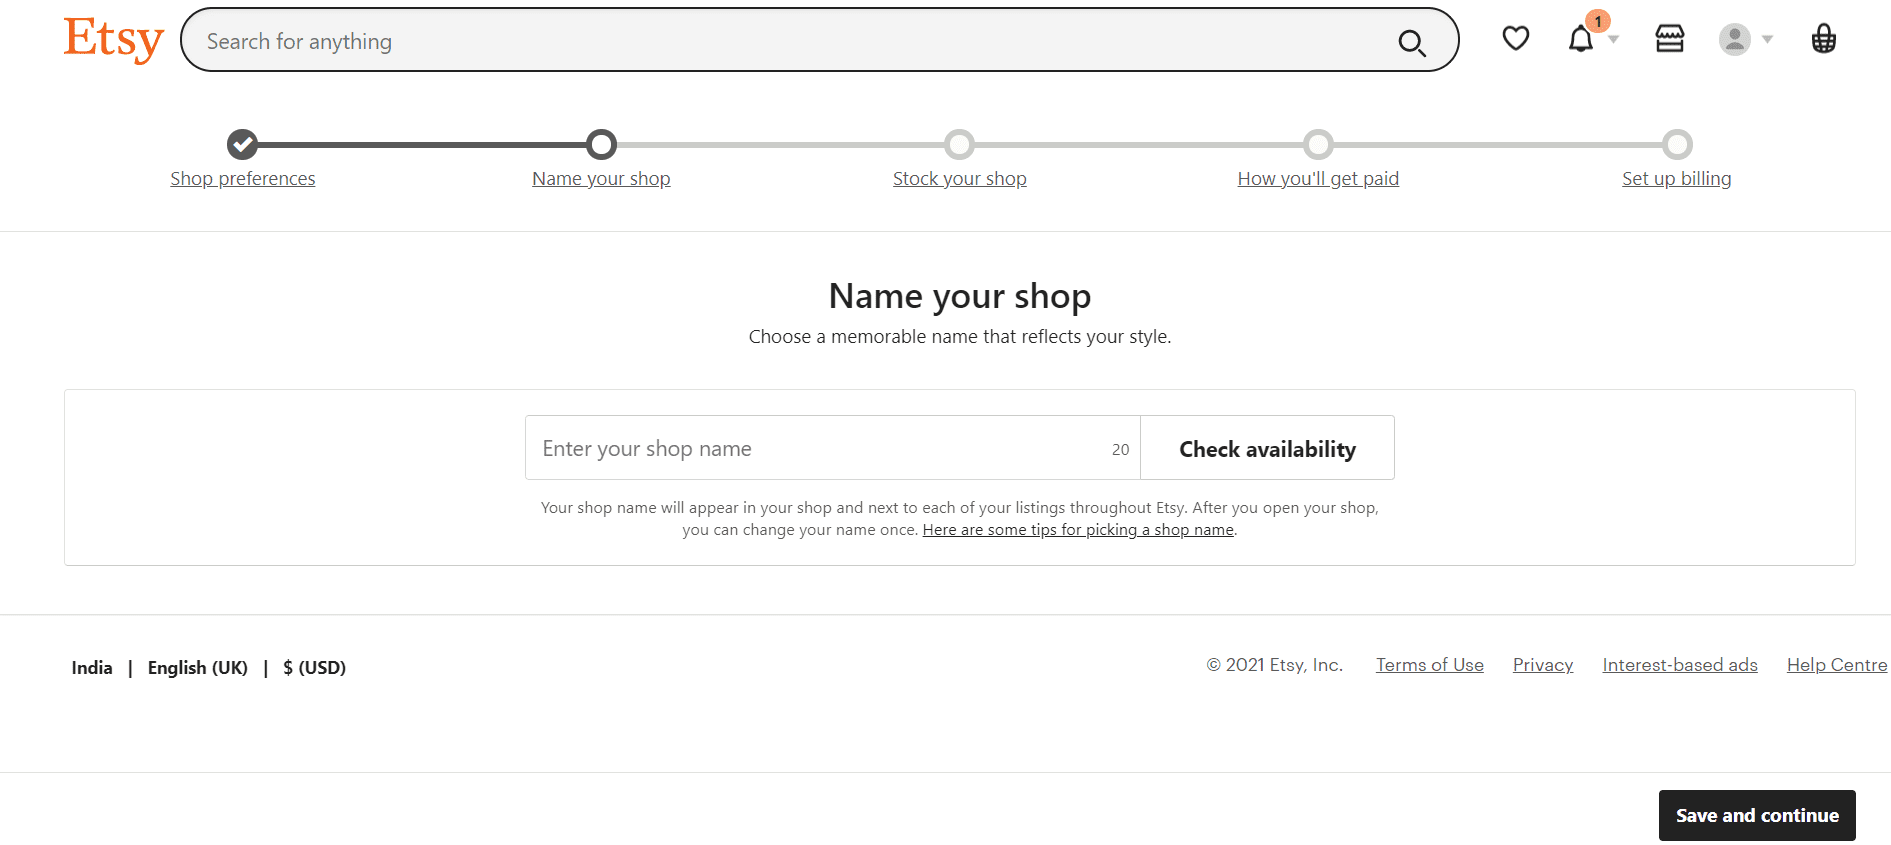Viewport: 1891px width, 845px height.
Task: Go to Name your shop step
Action: (x=601, y=179)
